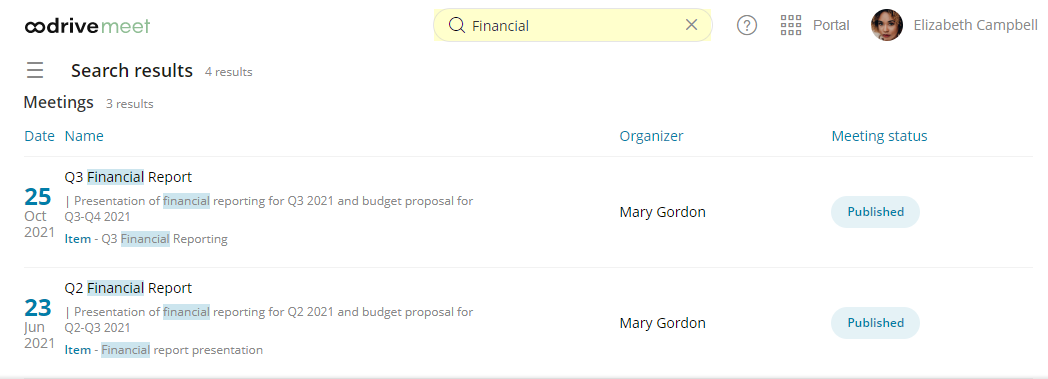1048x379 pixels.
Task: Open the Portal text link
Action: click(x=831, y=25)
